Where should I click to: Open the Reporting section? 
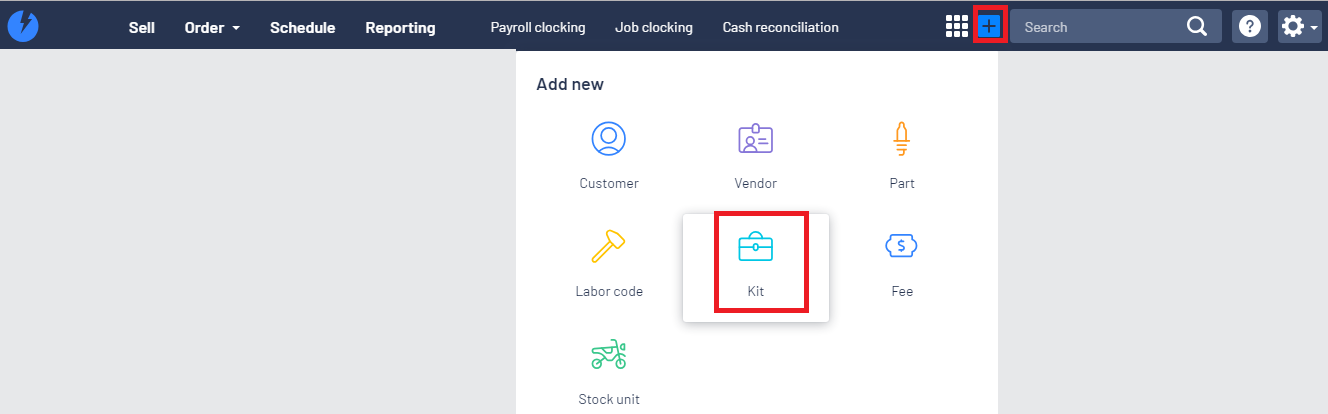(400, 28)
